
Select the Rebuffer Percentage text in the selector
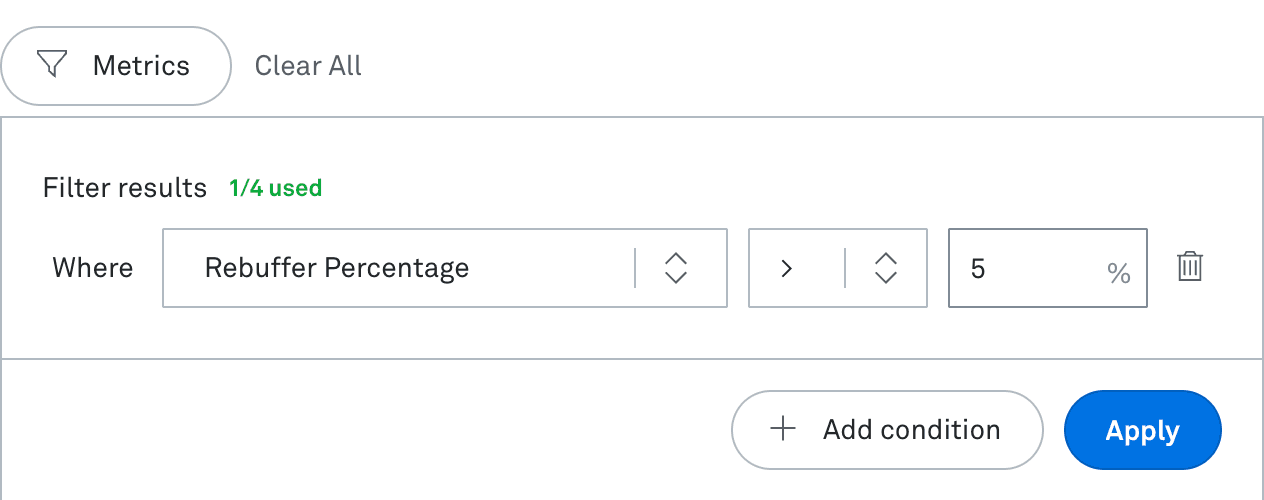tap(337, 268)
